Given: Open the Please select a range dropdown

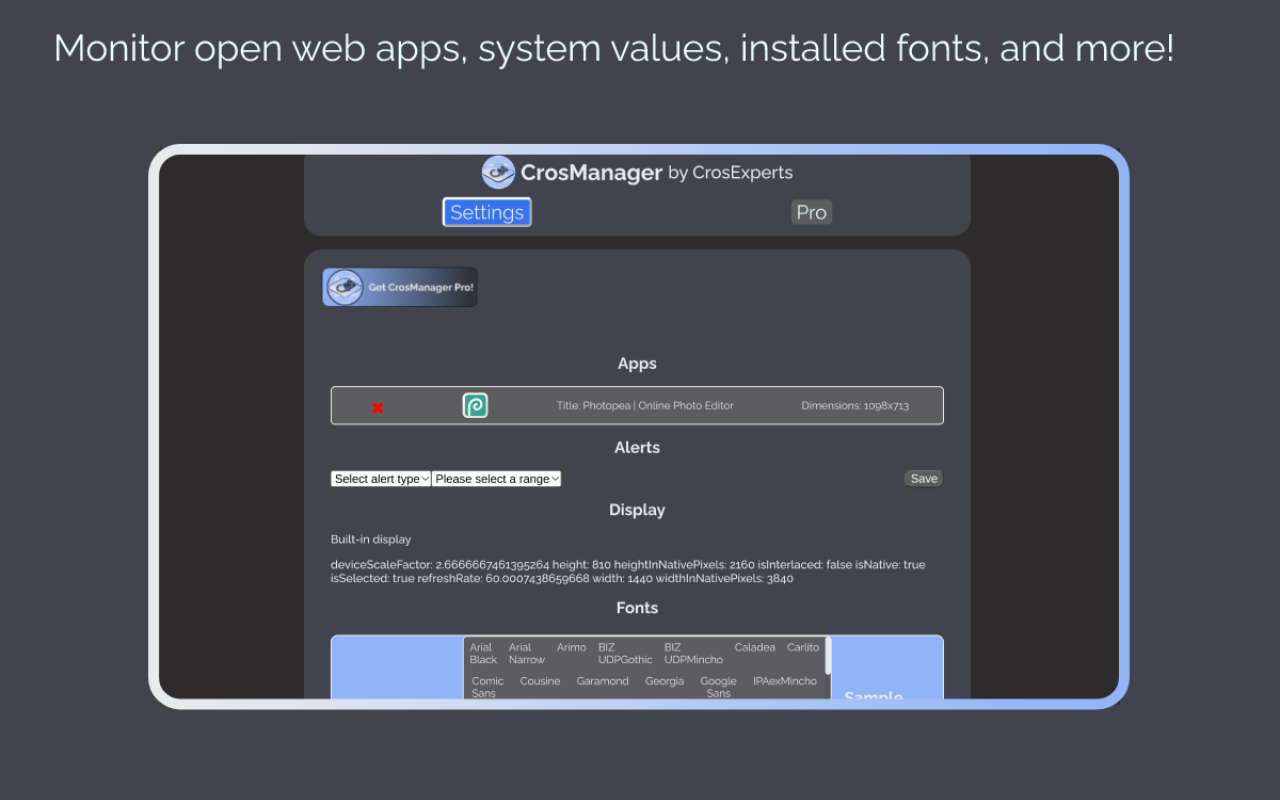Looking at the screenshot, I should click(x=497, y=479).
